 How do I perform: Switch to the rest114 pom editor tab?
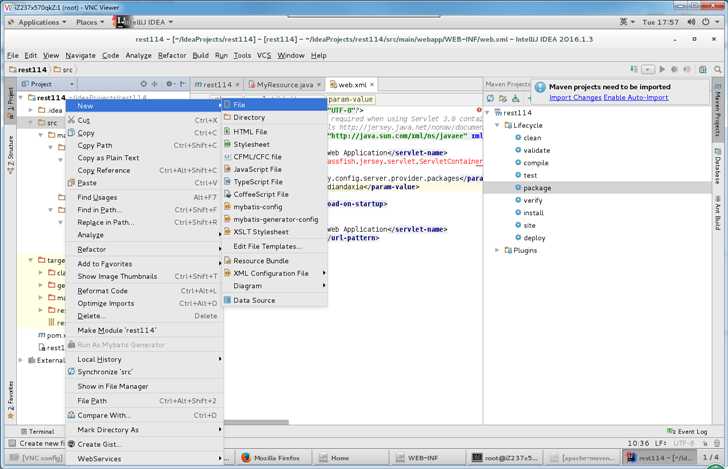coord(216,85)
